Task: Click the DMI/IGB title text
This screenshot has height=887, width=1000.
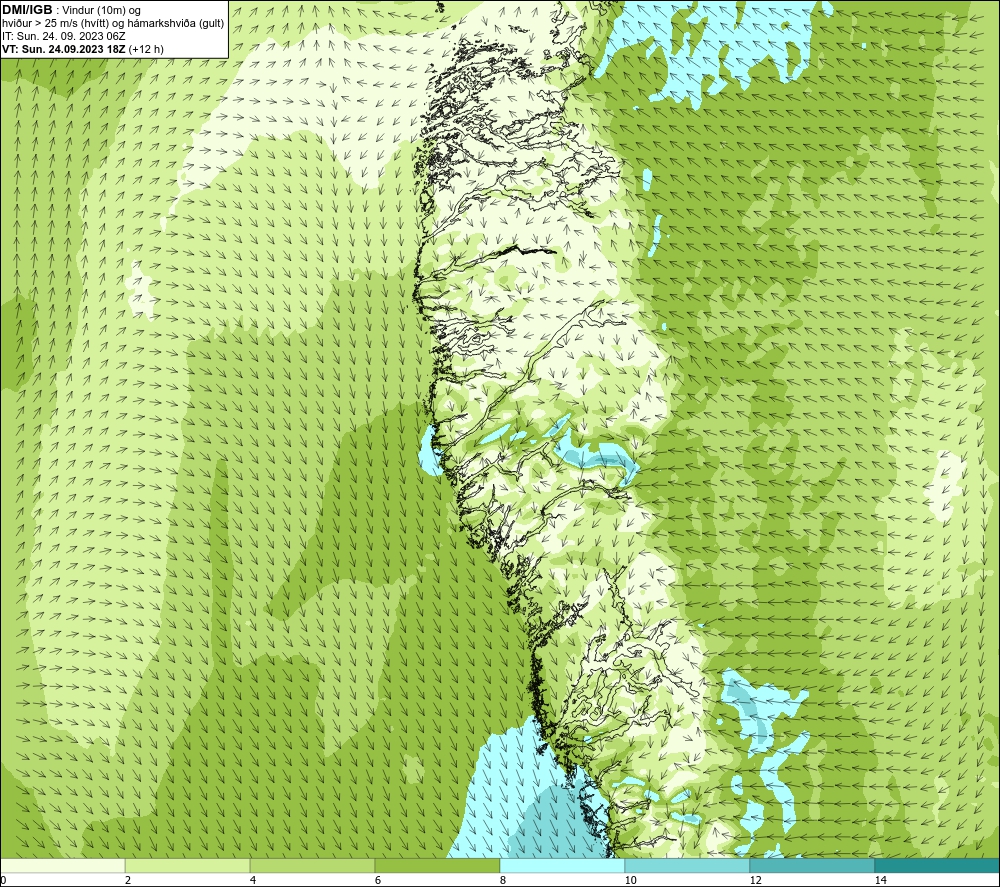Action: point(27,10)
